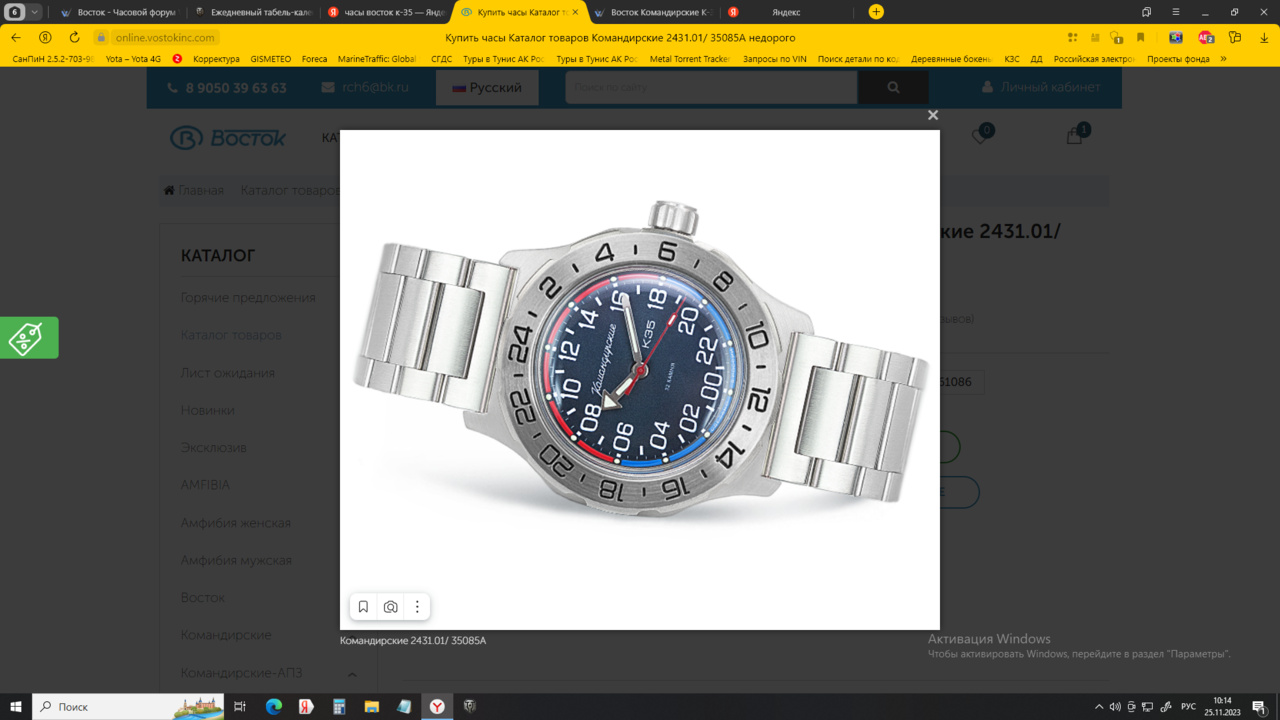Open Calculator from the taskbar
The height and width of the screenshot is (720, 1280).
tap(339, 707)
